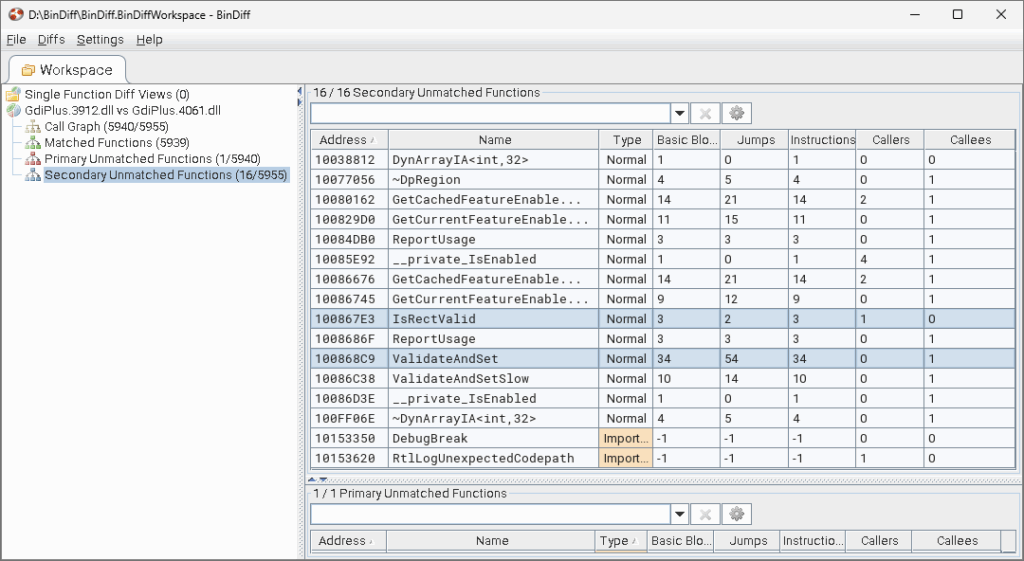The width and height of the screenshot is (1024, 561).
Task: Sort primary table by Type column
Action: coord(620,541)
